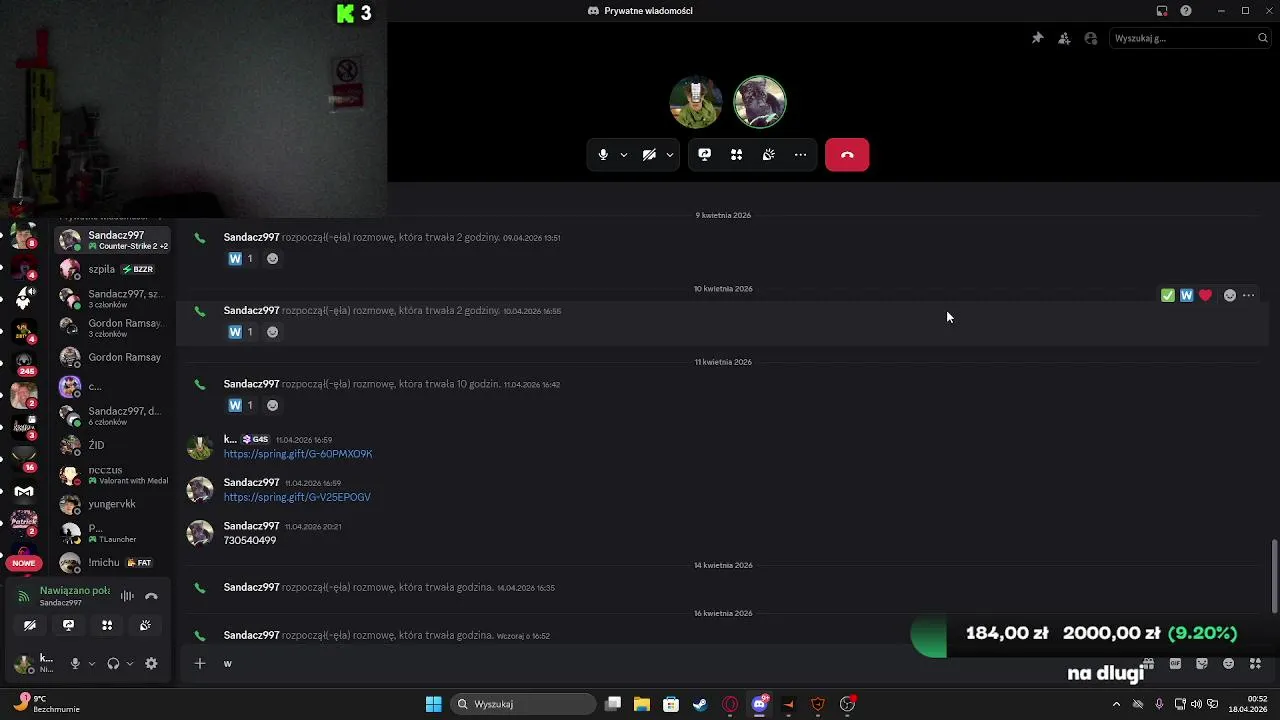The height and width of the screenshot is (720, 1280).
Task: Add reaction to 9 April call message
Action: [272, 259]
